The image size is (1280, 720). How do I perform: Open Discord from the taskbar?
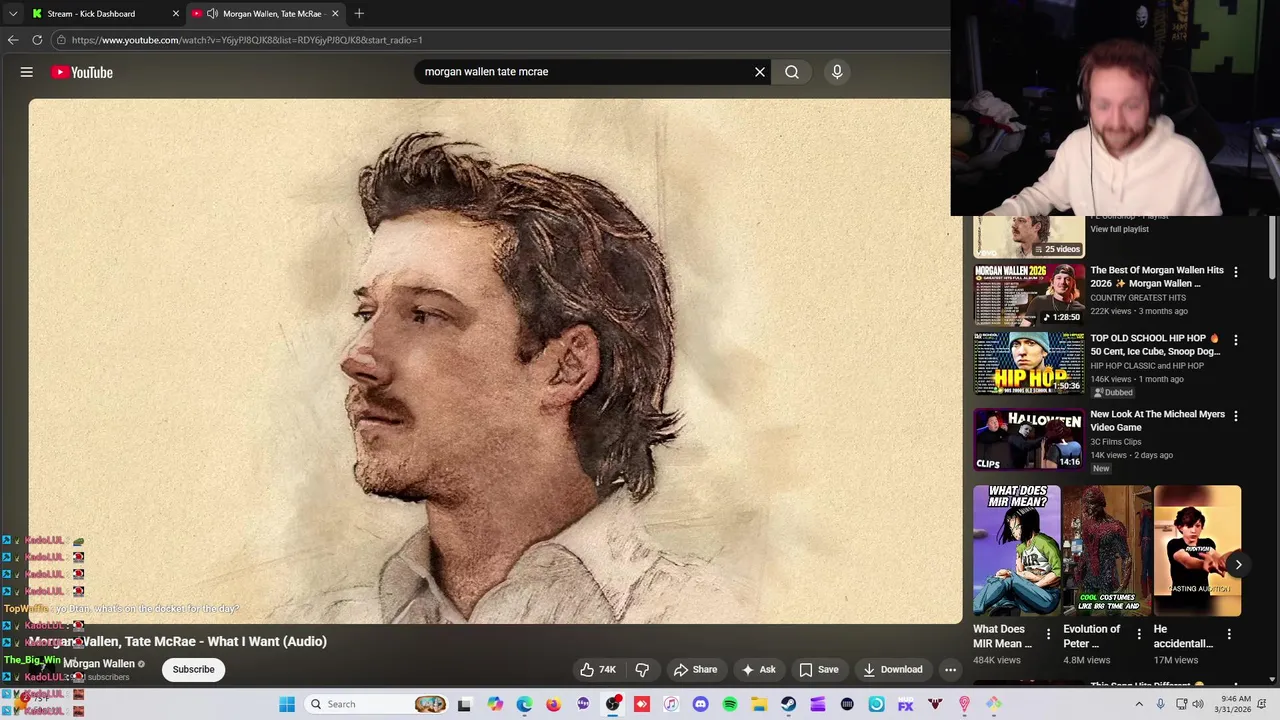(x=700, y=704)
